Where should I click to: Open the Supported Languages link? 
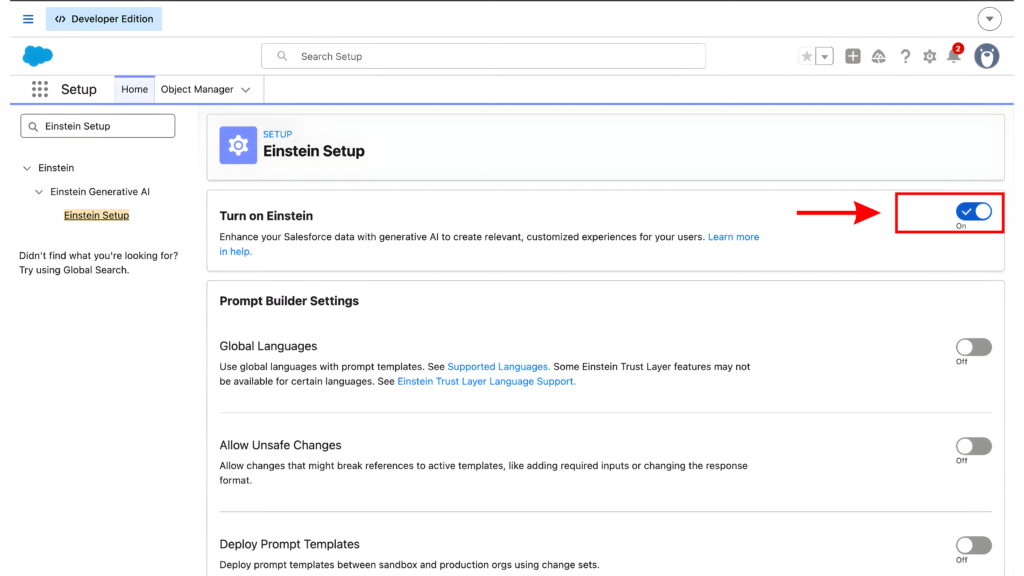pyautogui.click(x=498, y=367)
